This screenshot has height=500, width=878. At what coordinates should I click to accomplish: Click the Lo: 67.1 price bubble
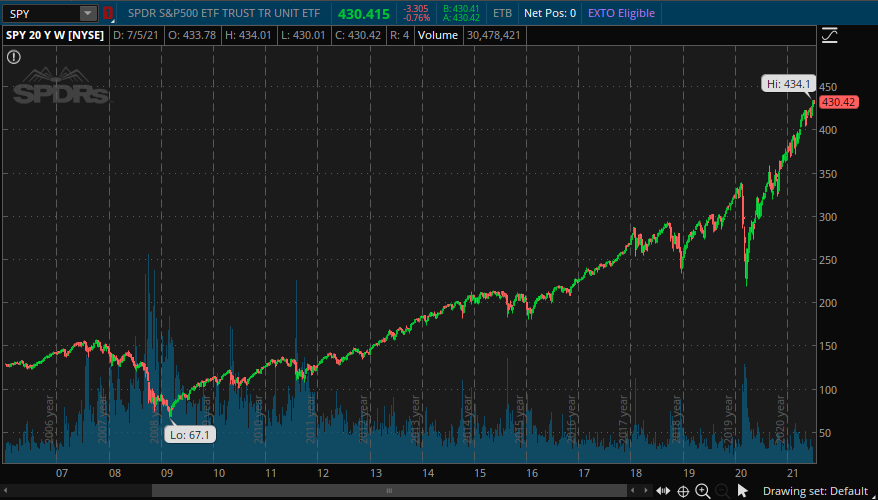tap(189, 434)
